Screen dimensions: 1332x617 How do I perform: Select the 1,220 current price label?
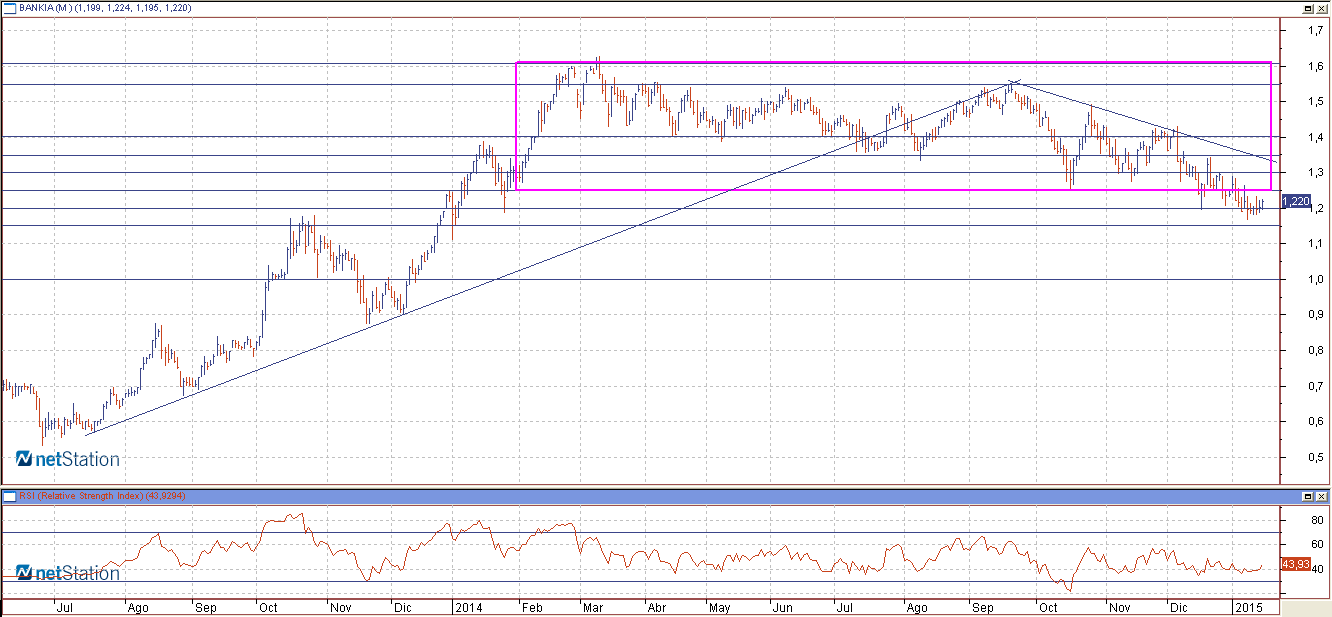[1295, 201]
